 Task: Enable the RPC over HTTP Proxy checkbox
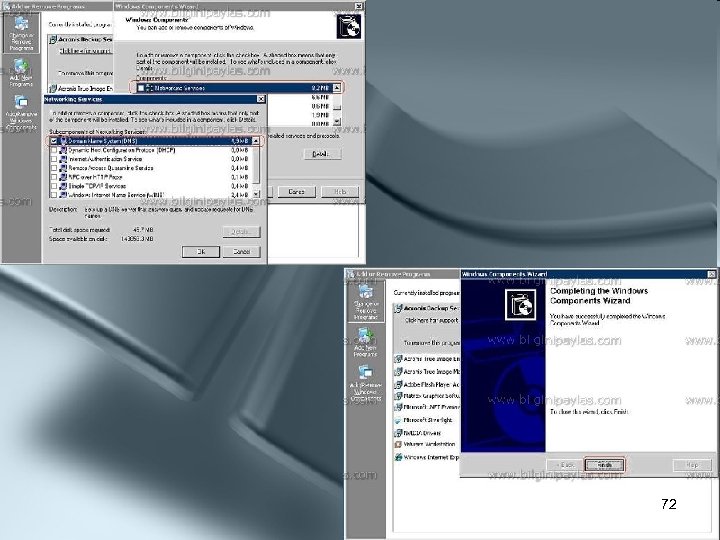point(54,177)
